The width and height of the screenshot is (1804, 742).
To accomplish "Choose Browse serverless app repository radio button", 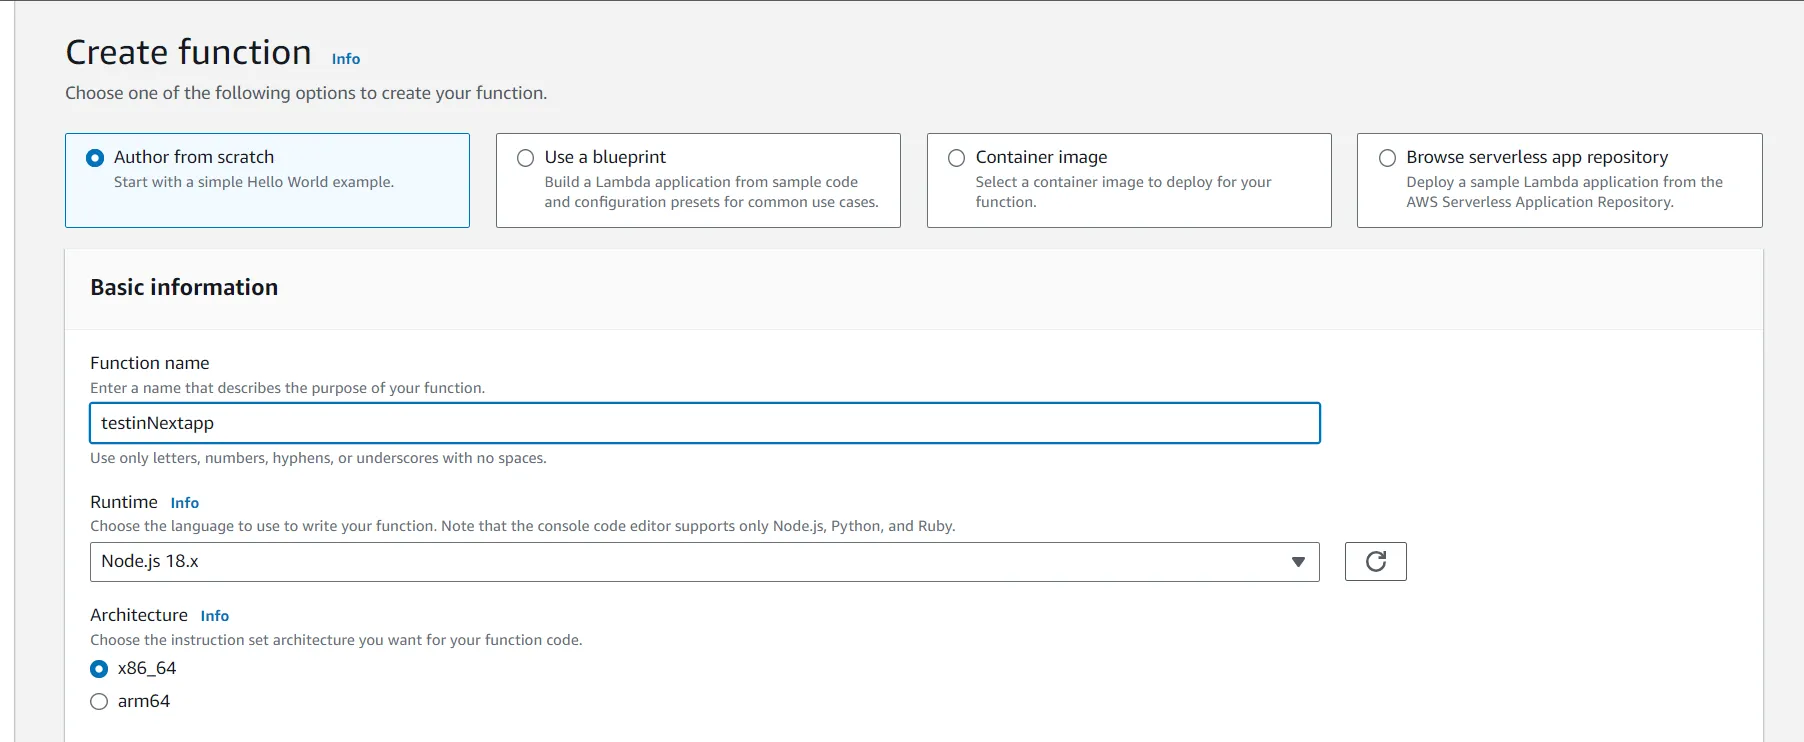I will pyautogui.click(x=1387, y=158).
